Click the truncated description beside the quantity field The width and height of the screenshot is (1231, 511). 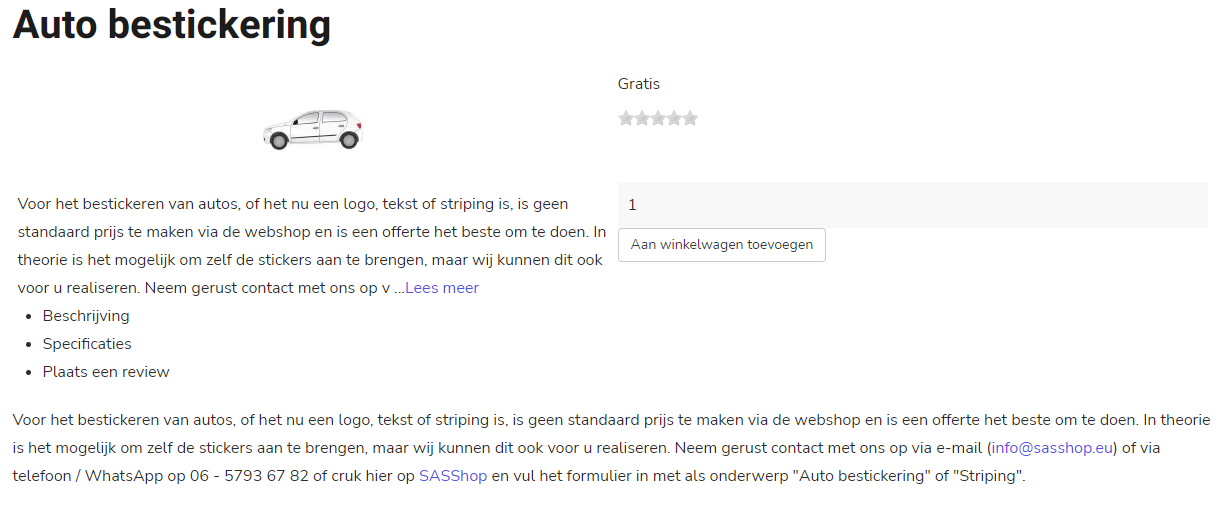[x=312, y=246]
